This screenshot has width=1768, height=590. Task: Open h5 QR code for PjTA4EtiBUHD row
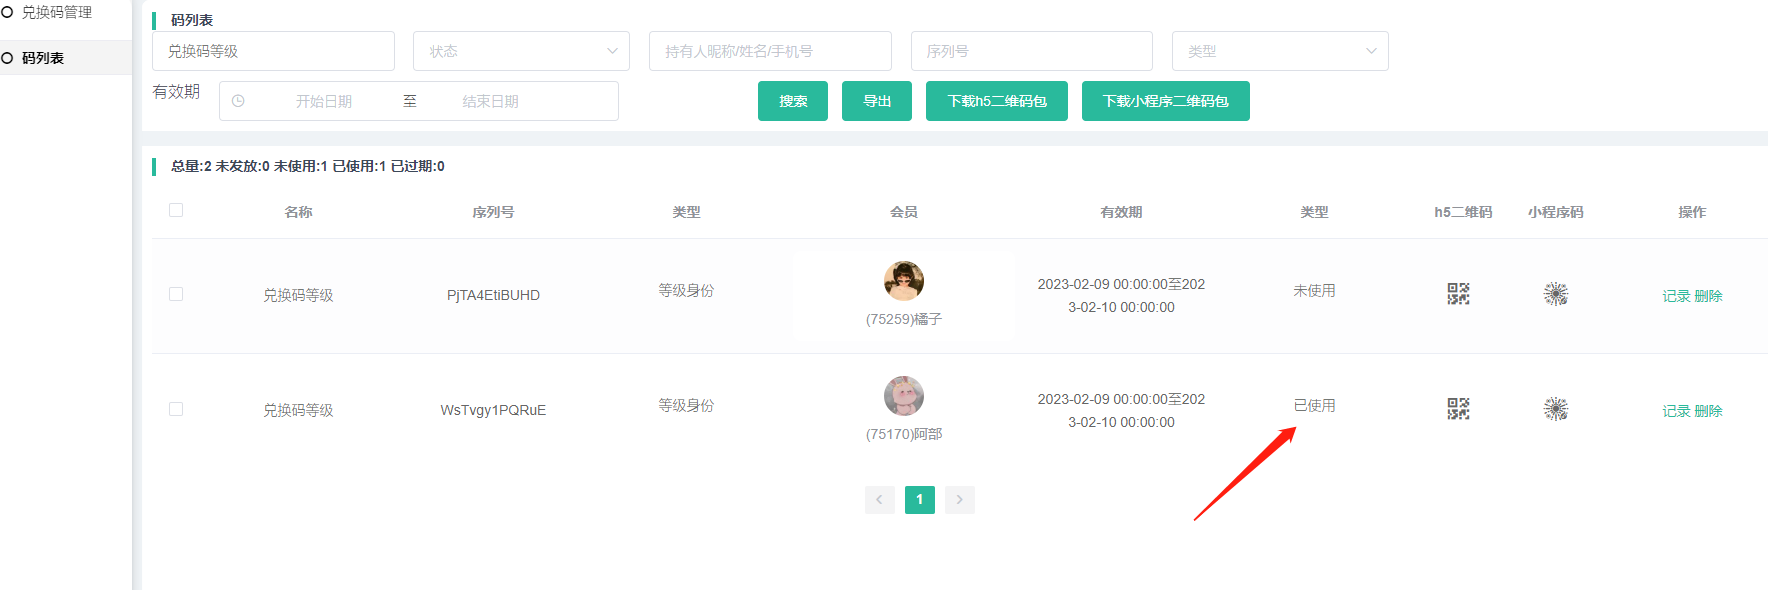coord(1458,294)
